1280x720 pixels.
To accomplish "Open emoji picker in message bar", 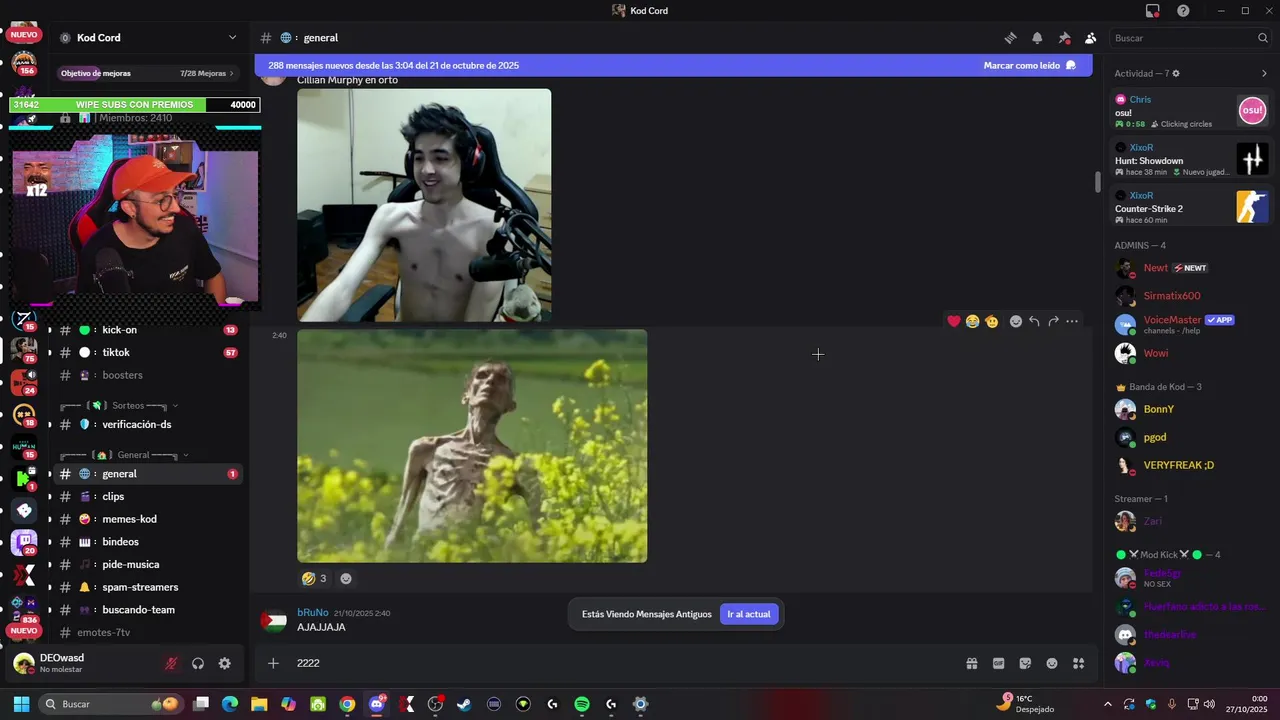I will coord(1052,663).
